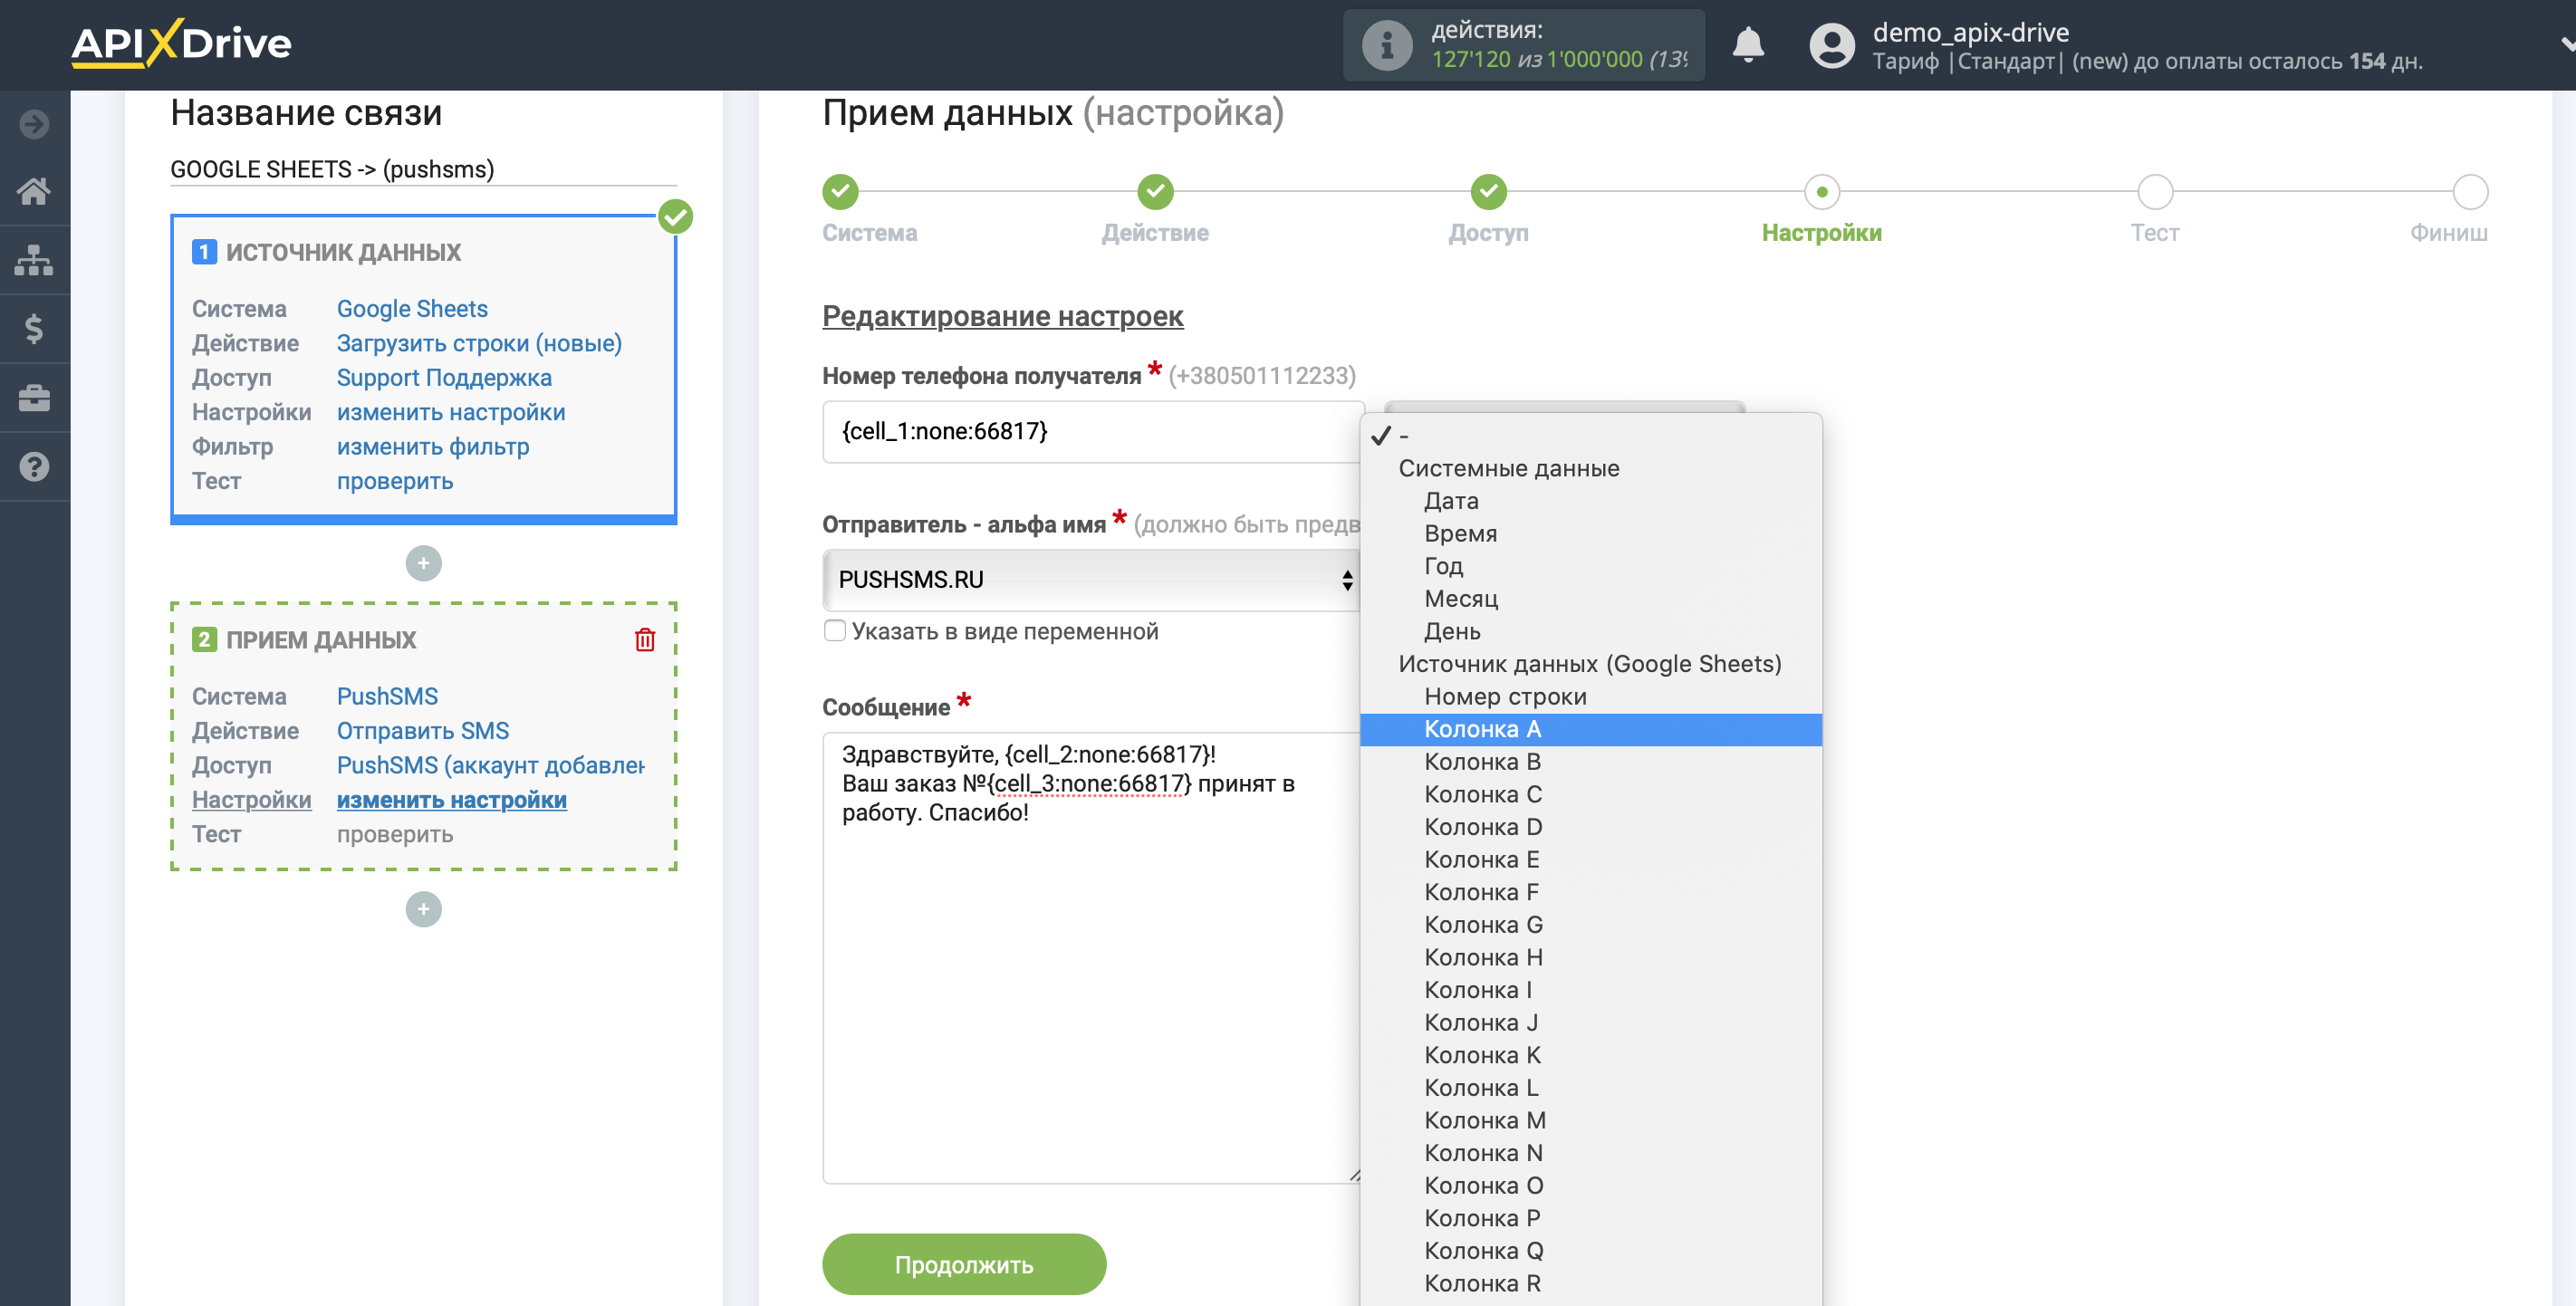
Task: Open billing dollar icon in sidebar
Action: pos(34,328)
